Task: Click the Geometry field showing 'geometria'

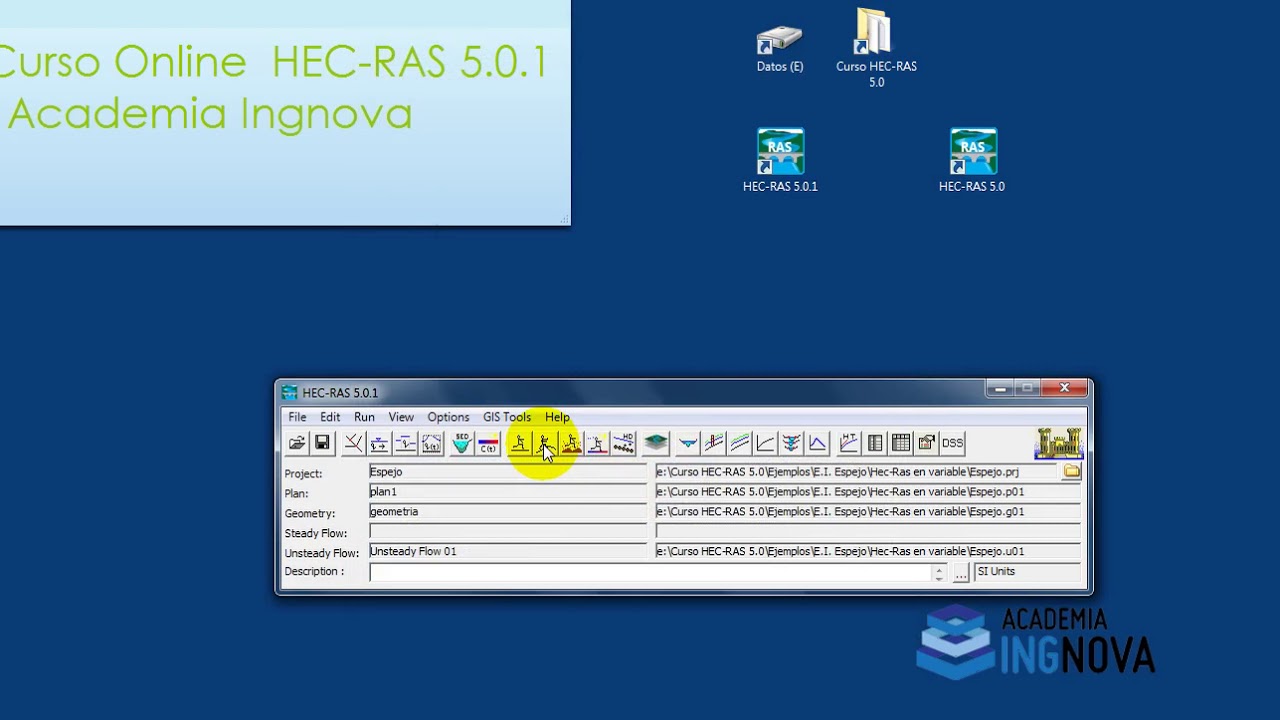Action: (x=508, y=512)
